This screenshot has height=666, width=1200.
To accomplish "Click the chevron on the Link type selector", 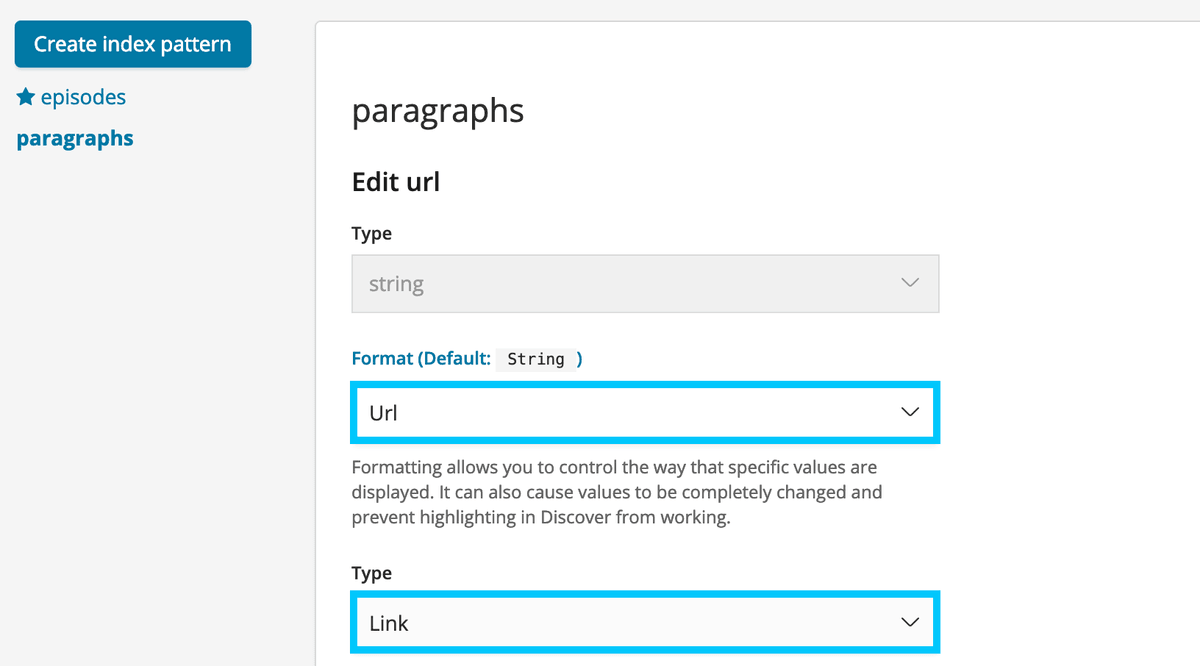I will click(910, 622).
